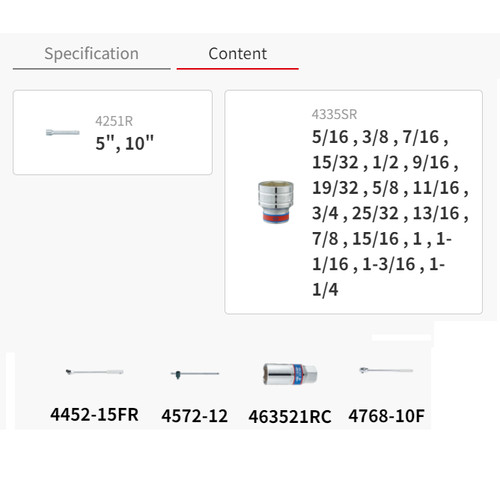Switch to the Specification tab

(x=92, y=54)
